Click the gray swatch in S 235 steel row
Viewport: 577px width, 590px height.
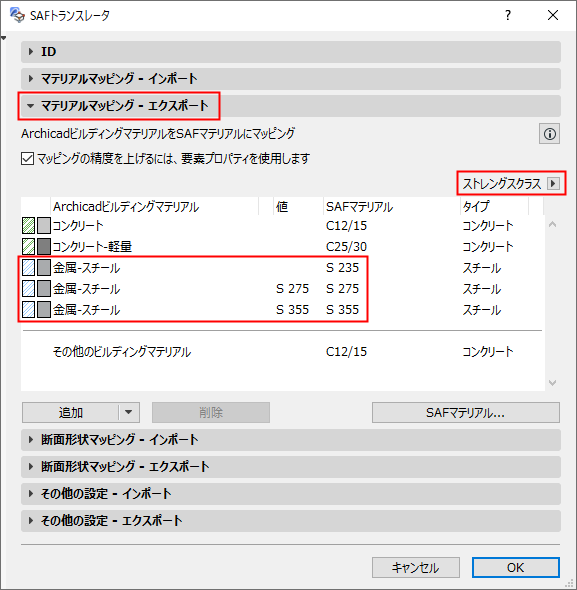pos(44,268)
